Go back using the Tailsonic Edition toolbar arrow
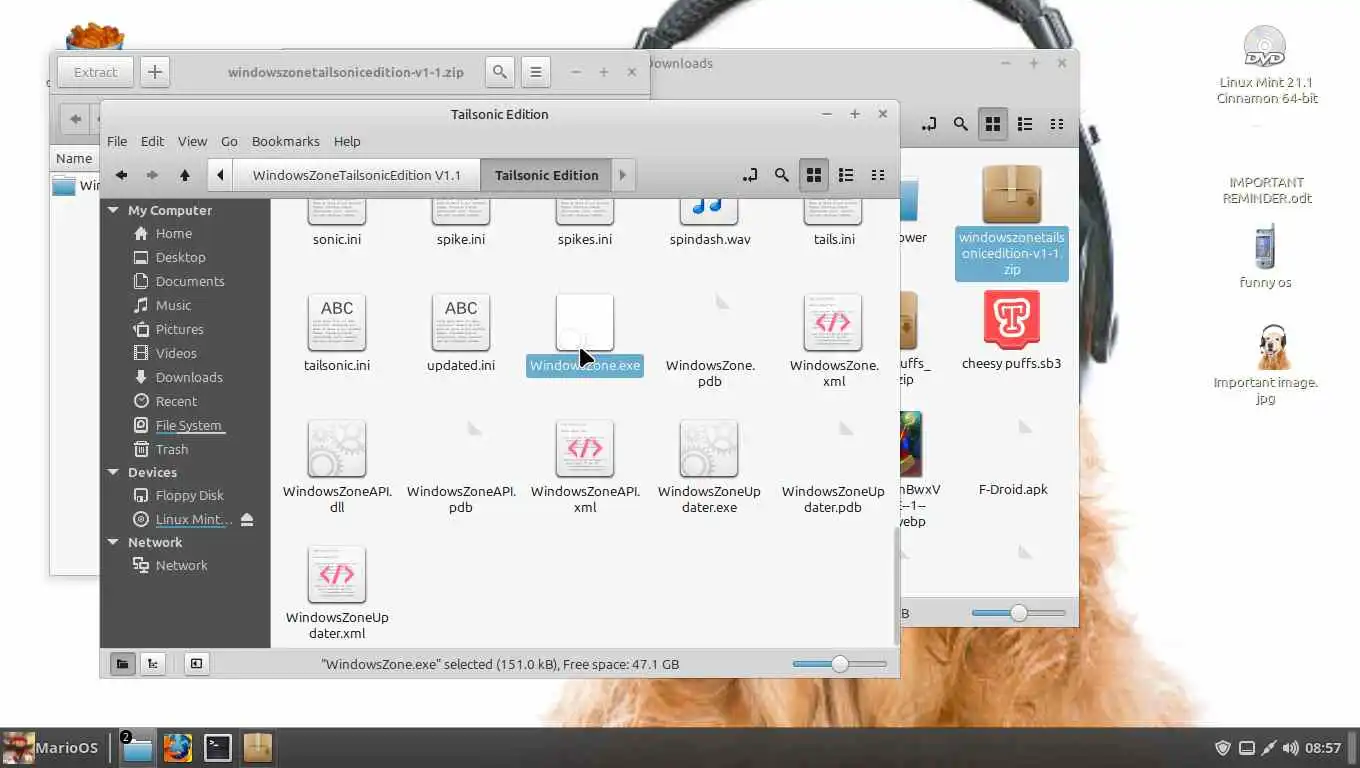The height and width of the screenshot is (768, 1360). [x=121, y=175]
